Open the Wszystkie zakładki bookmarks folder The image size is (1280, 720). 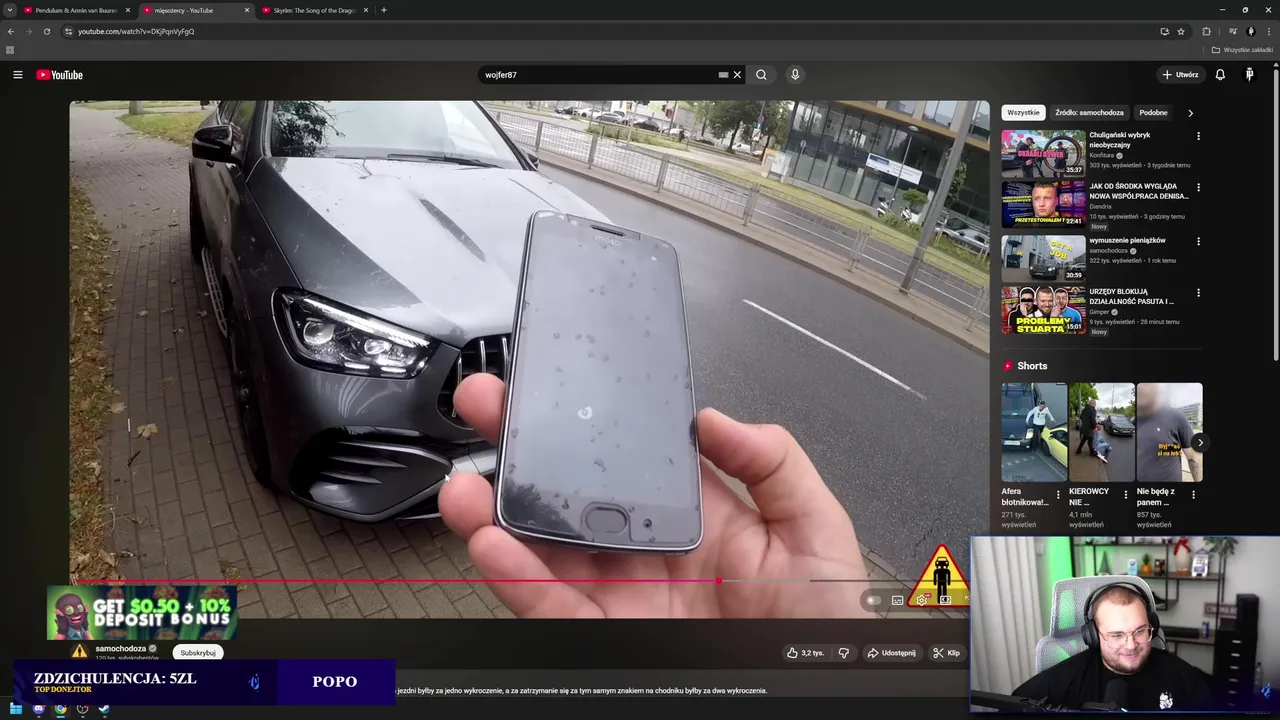click(1242, 50)
